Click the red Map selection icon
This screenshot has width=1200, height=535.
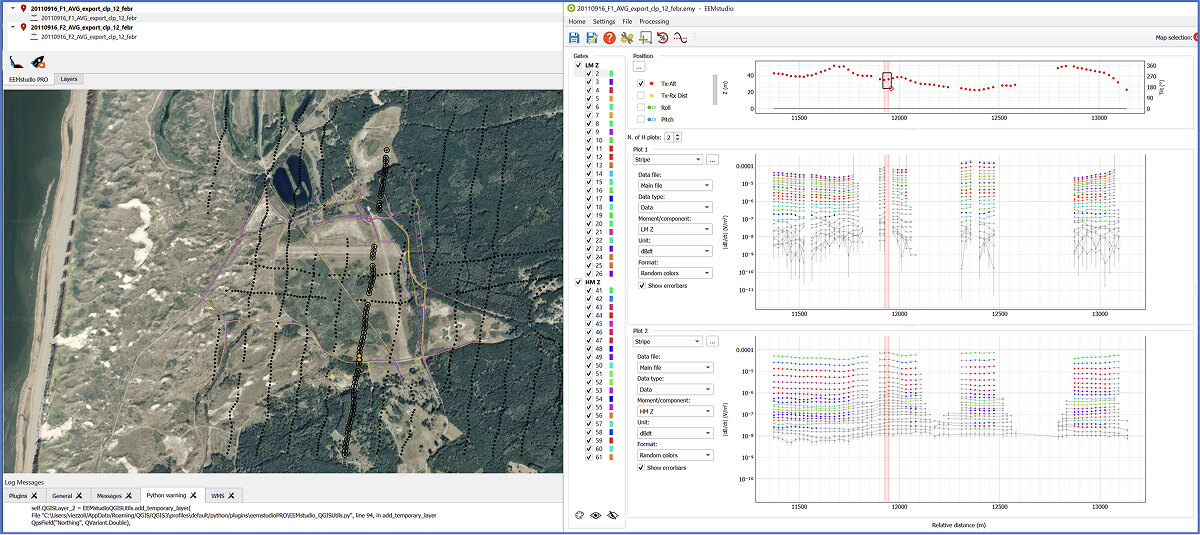[x=1194, y=37]
